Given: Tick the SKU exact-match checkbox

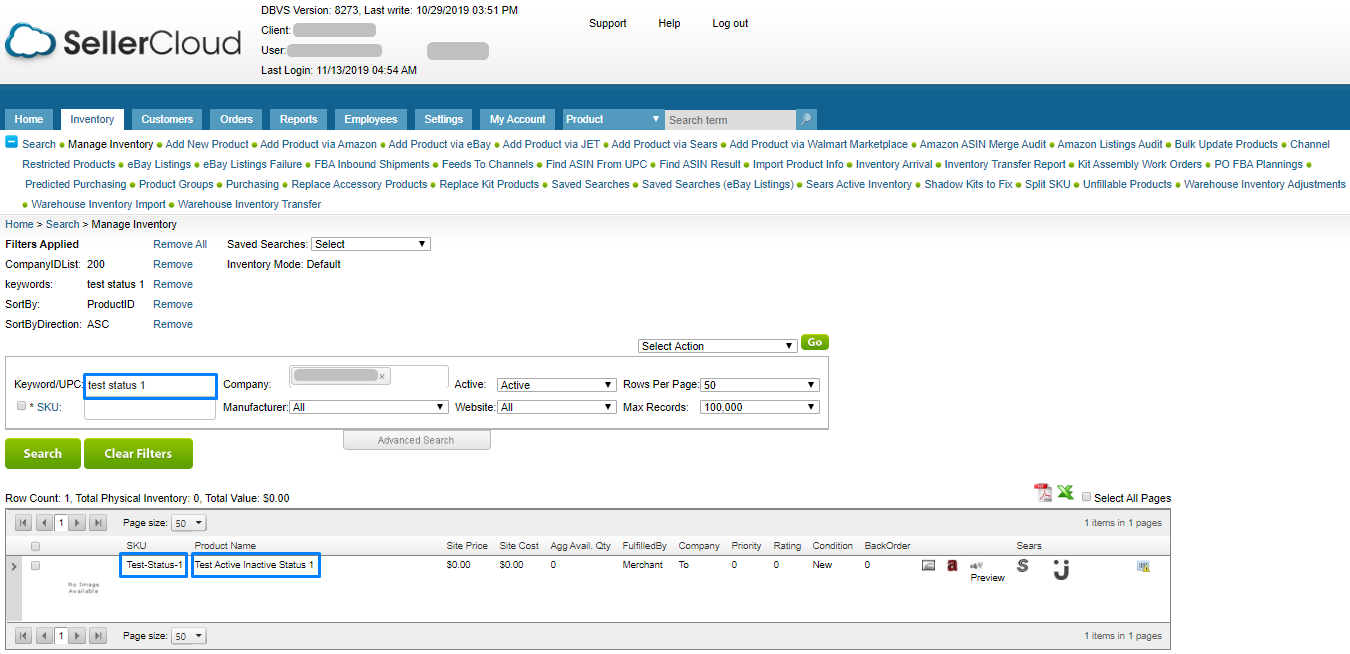Looking at the screenshot, I should coord(21,406).
